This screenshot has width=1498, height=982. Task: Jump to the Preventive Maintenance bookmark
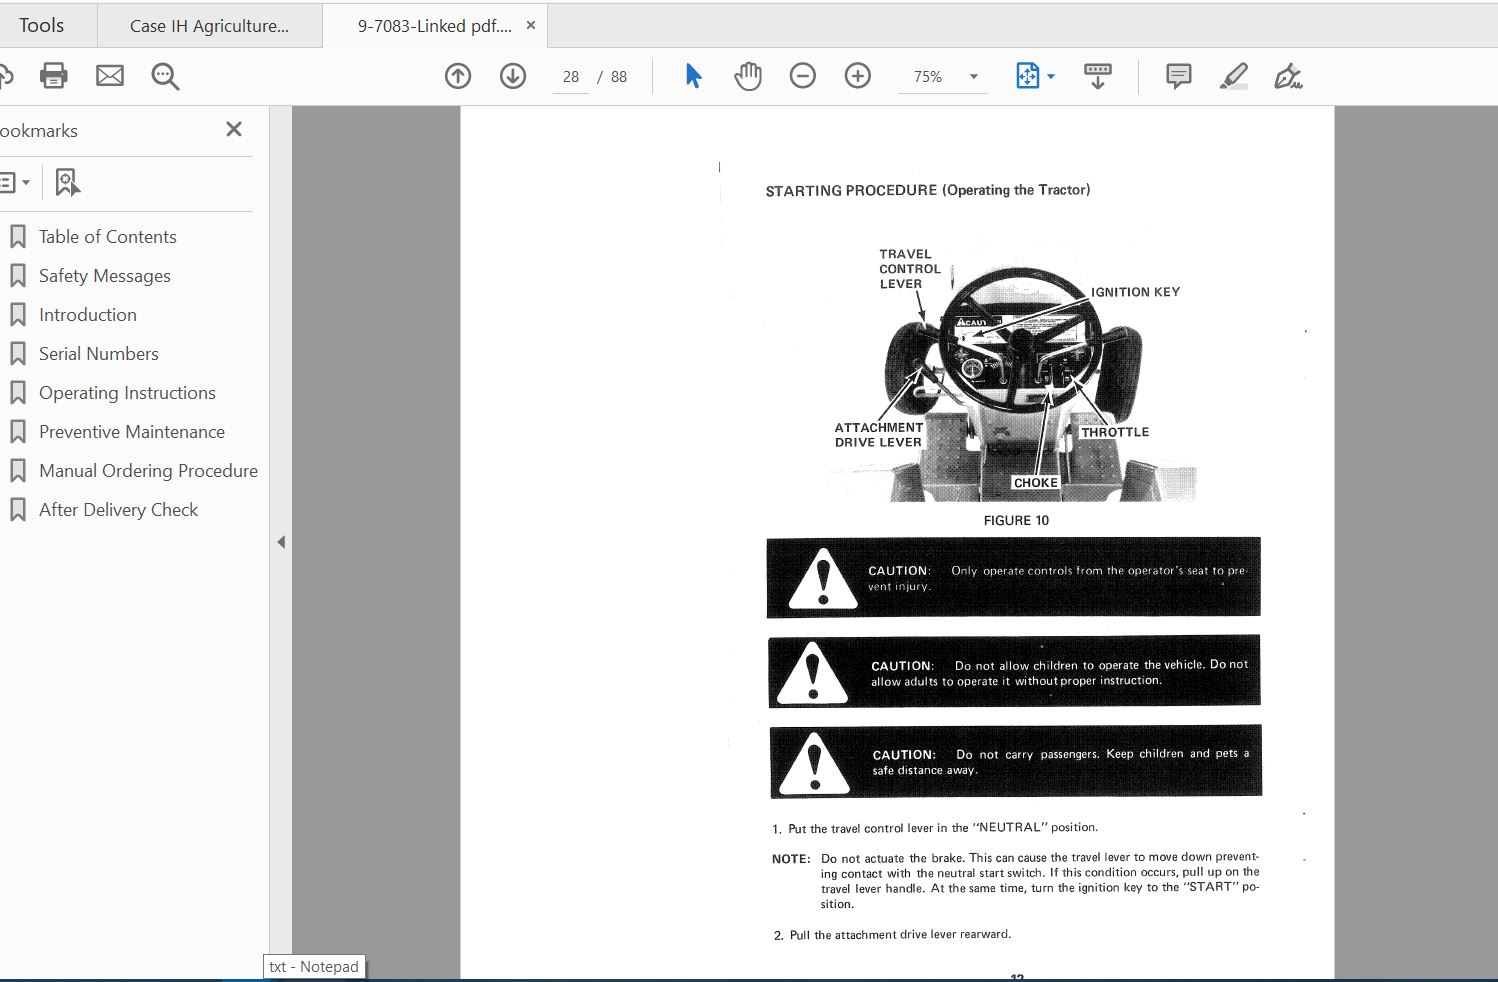click(x=131, y=431)
